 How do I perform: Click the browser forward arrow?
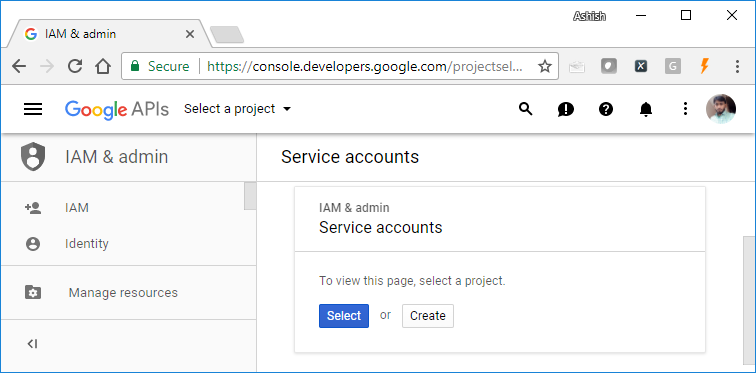click(47, 66)
